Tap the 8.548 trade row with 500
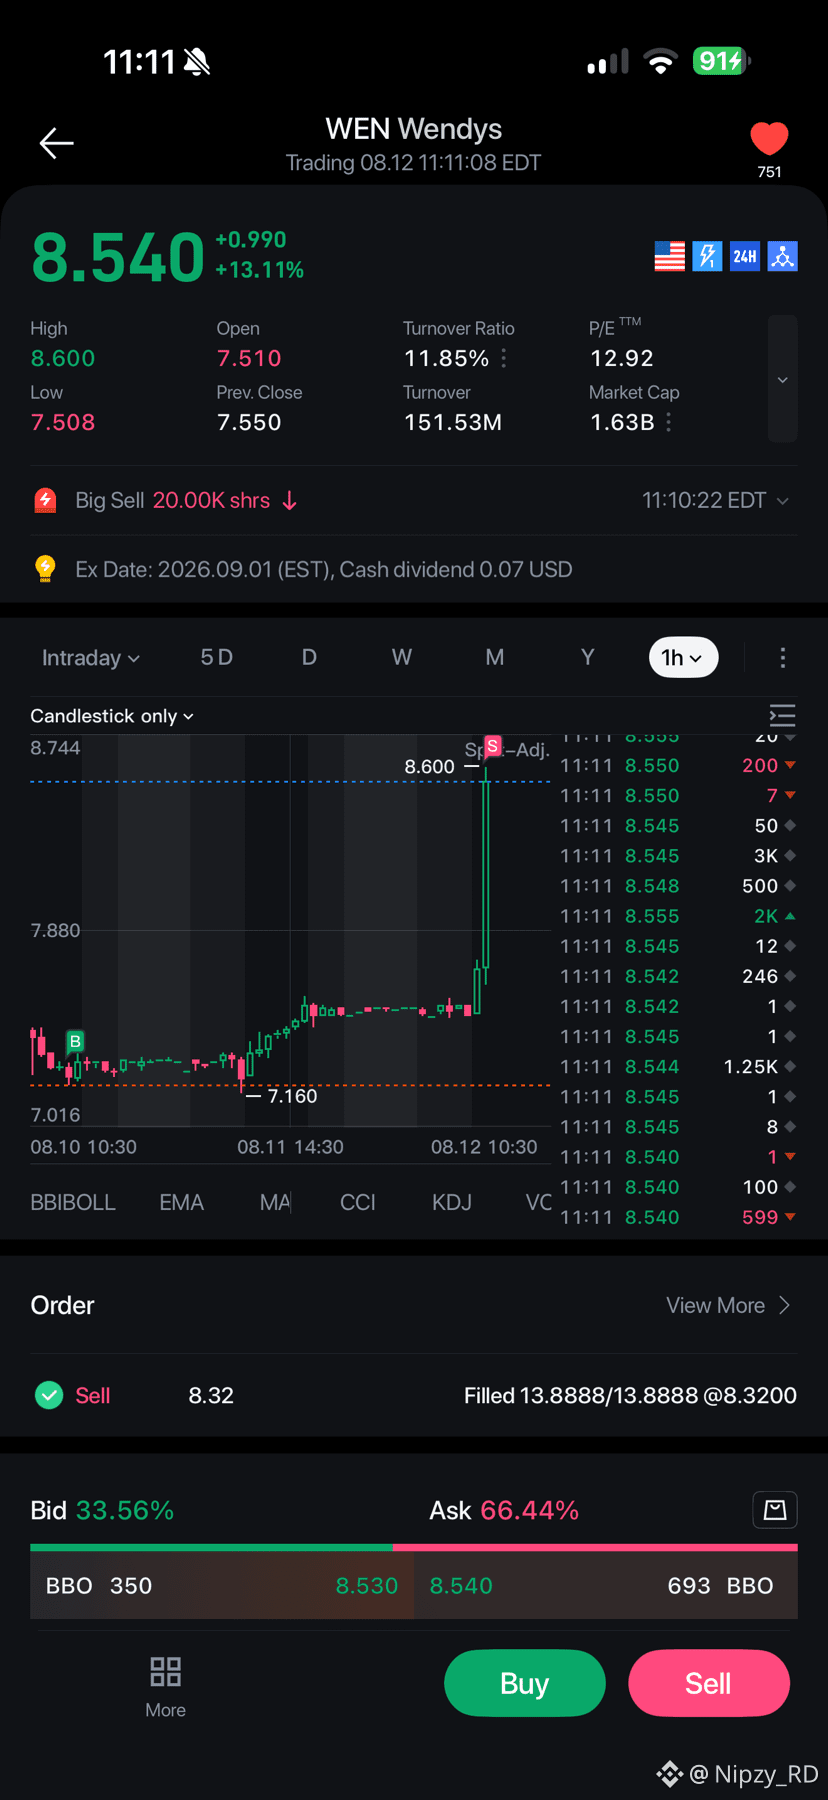The width and height of the screenshot is (828, 1800). pyautogui.click(x=678, y=886)
